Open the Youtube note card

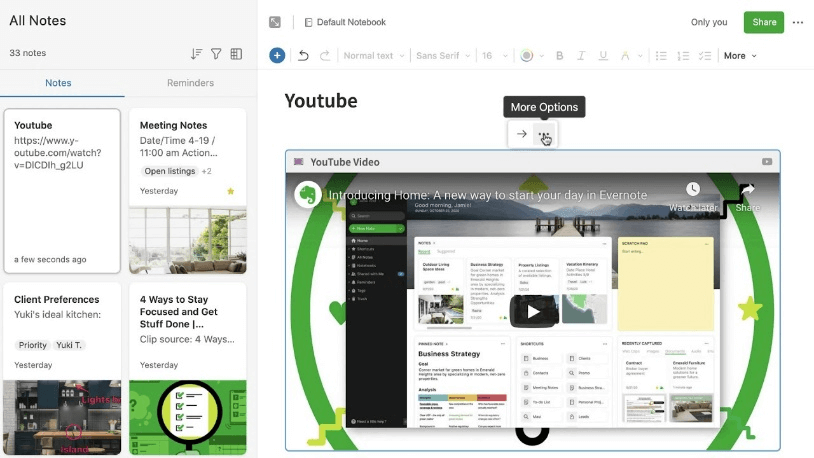(x=62, y=191)
